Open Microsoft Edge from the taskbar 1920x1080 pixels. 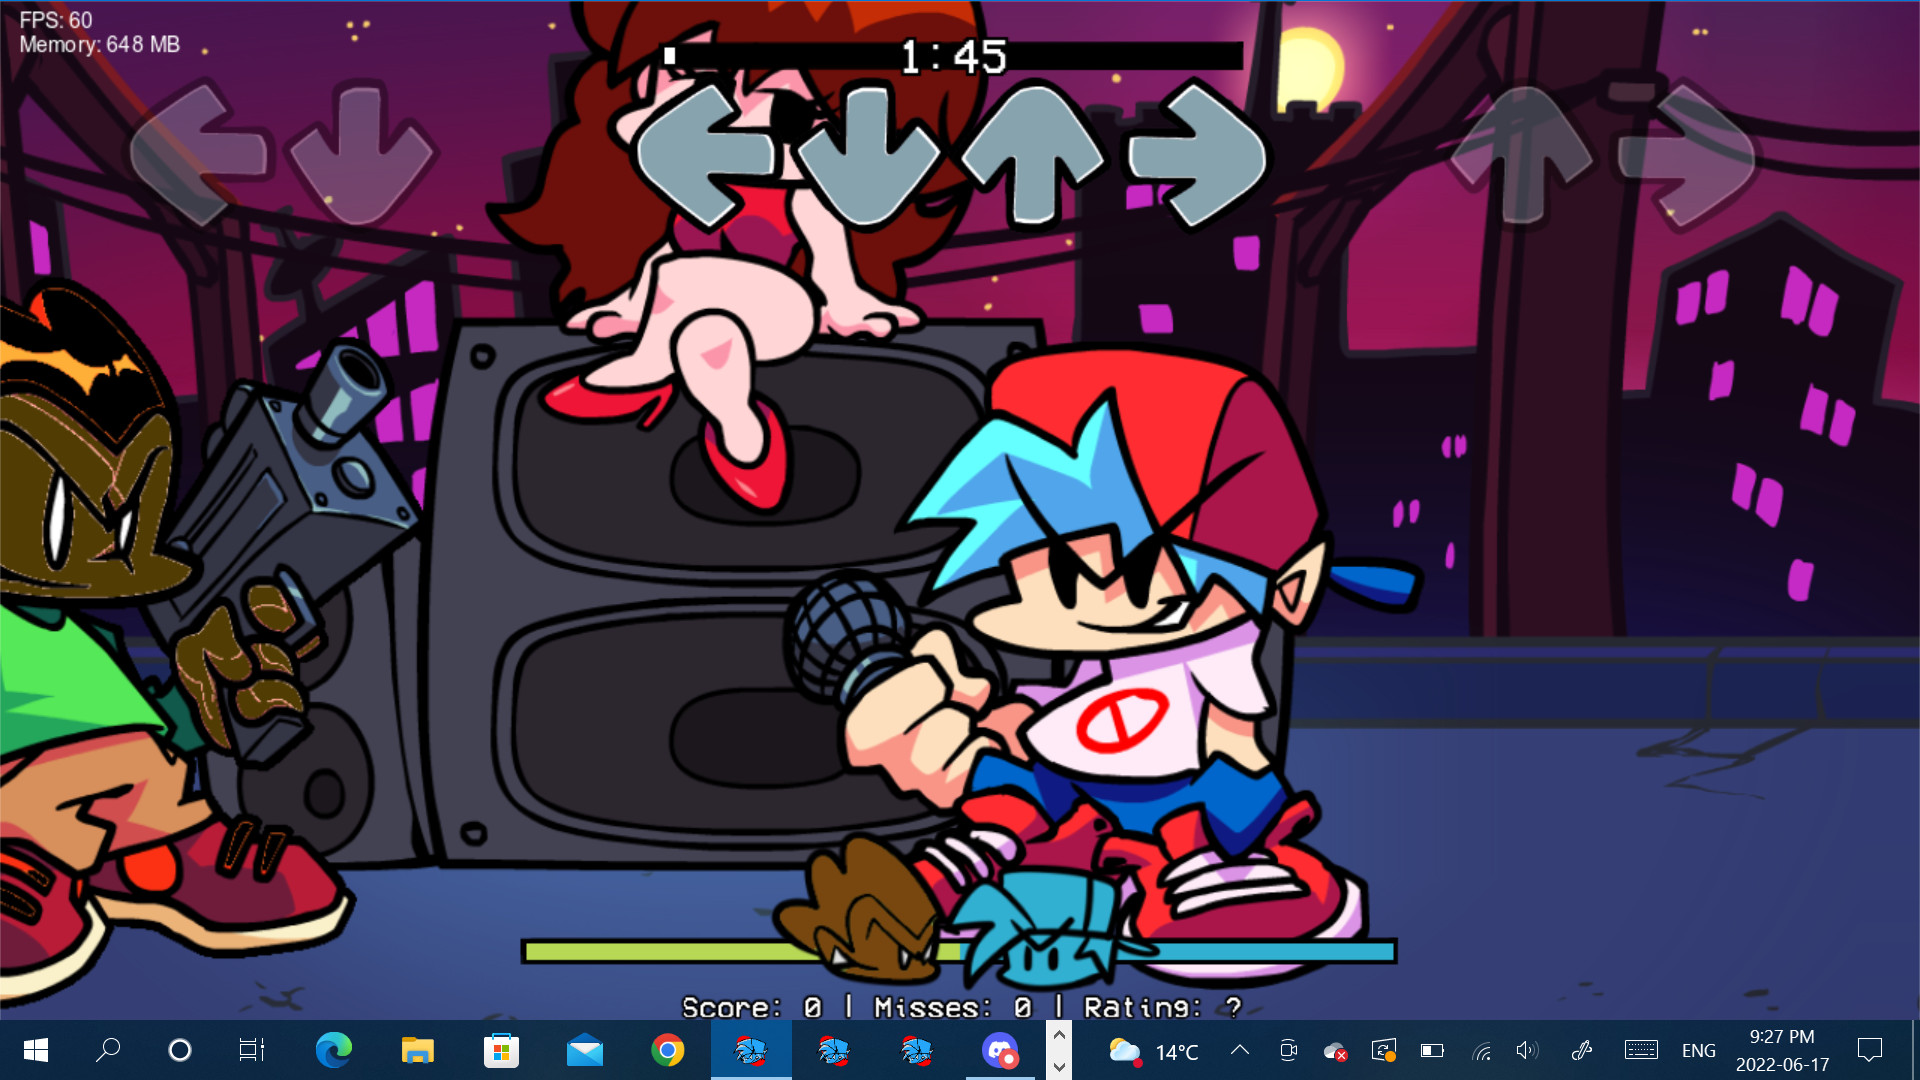[333, 1050]
